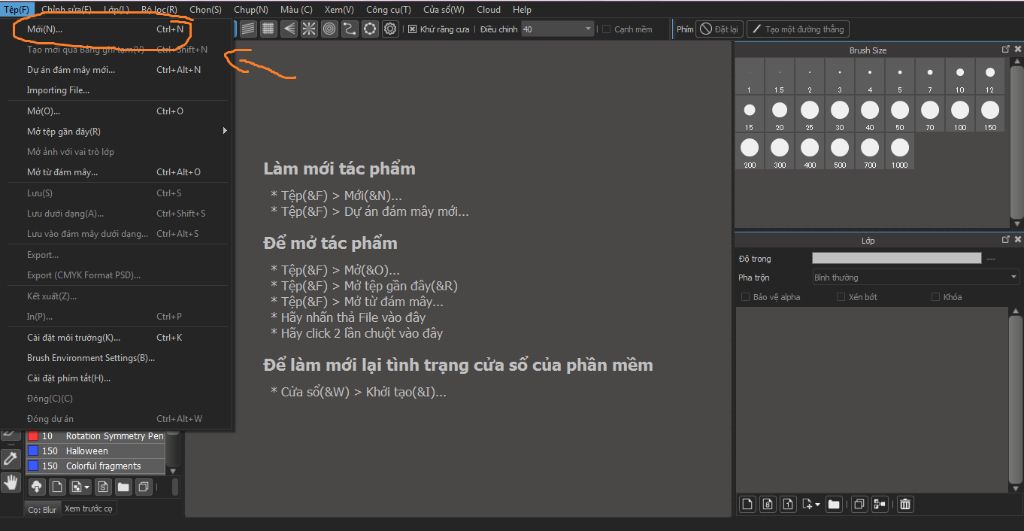Pick brush size 7
The image size is (1024, 531).
929,76
